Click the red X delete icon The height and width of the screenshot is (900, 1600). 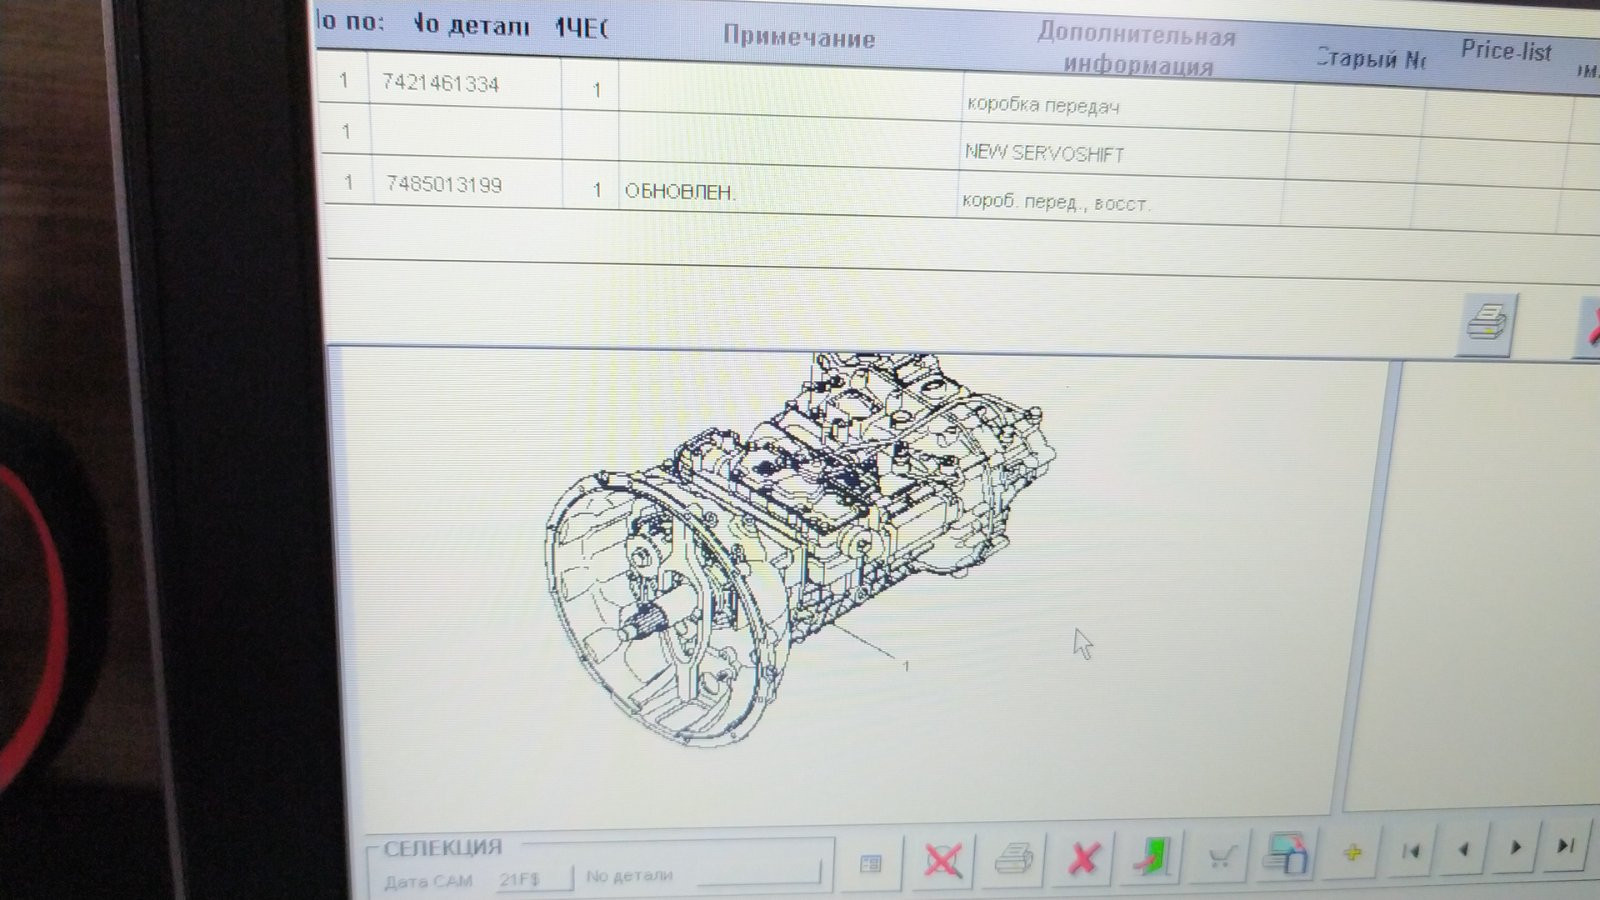(x=1084, y=858)
